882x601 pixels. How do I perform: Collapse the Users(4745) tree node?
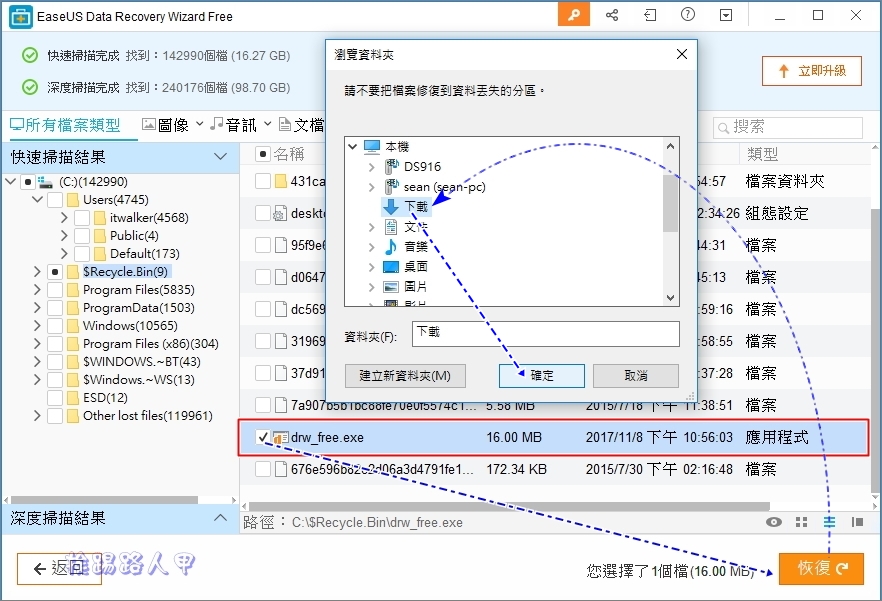tap(37, 199)
